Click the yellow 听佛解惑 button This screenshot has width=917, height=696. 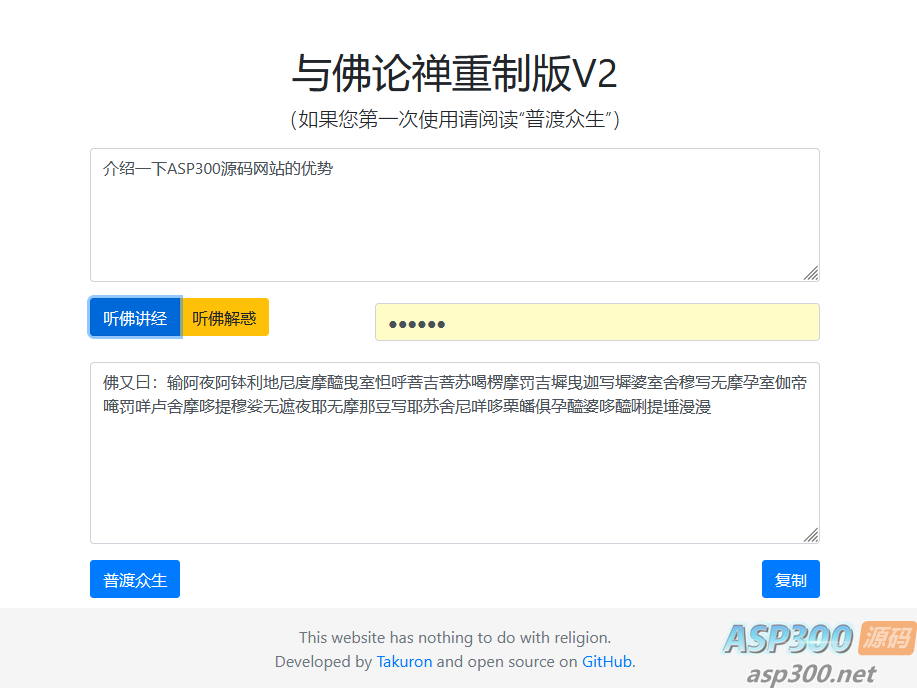pos(225,318)
